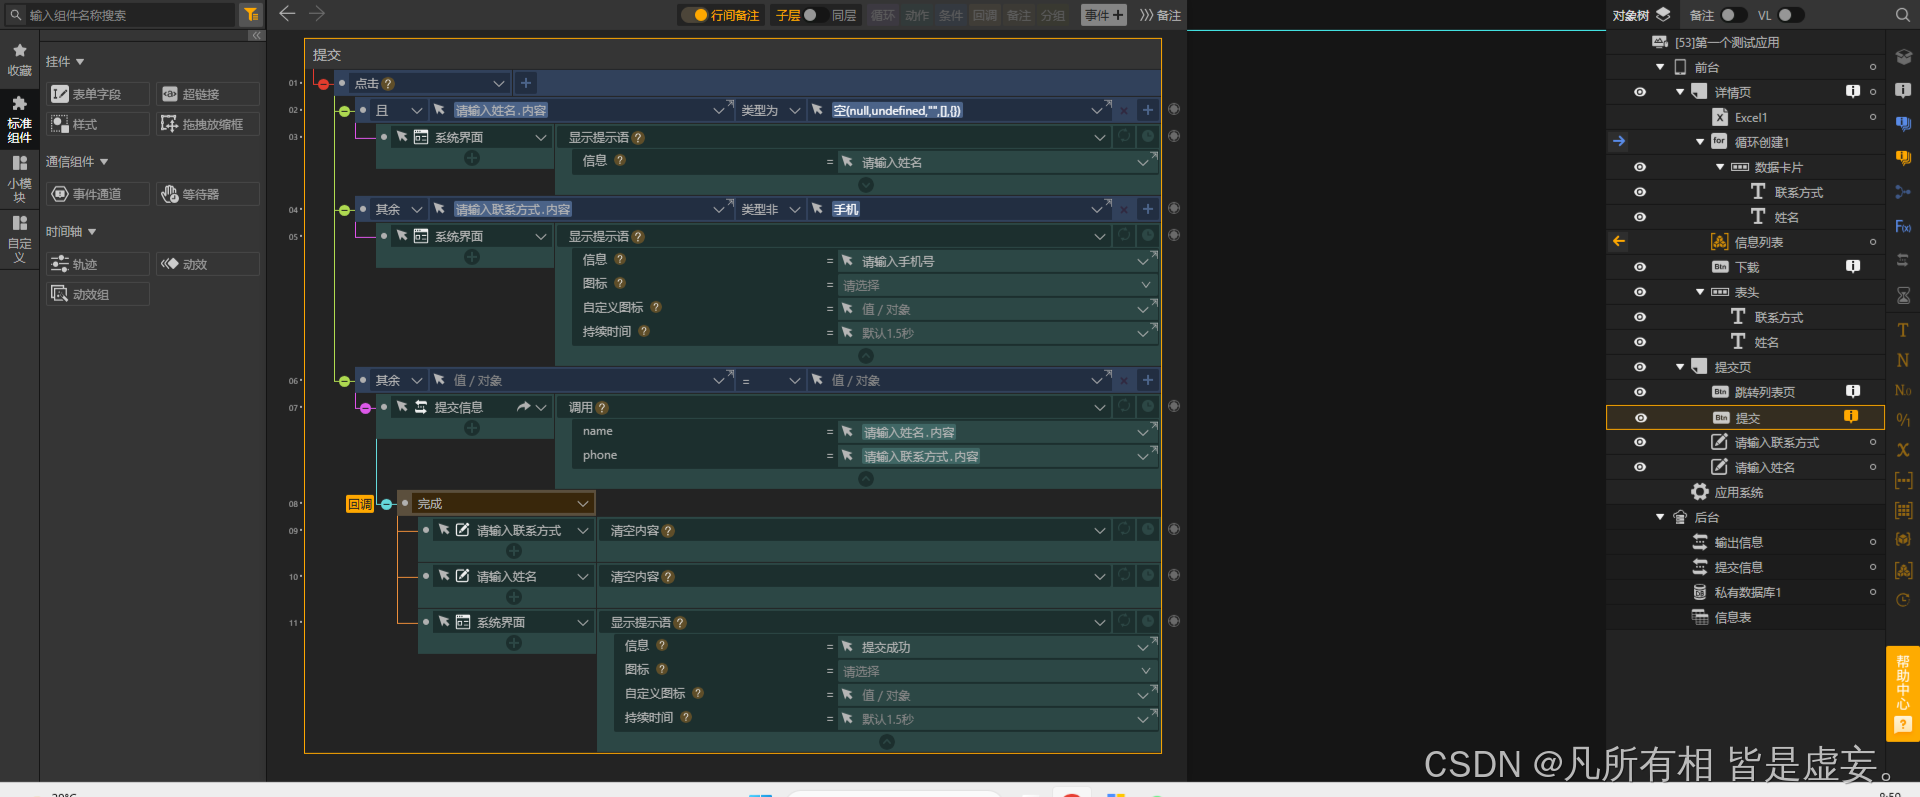Select the 等待器 component
The height and width of the screenshot is (797, 1920).
click(x=208, y=194)
